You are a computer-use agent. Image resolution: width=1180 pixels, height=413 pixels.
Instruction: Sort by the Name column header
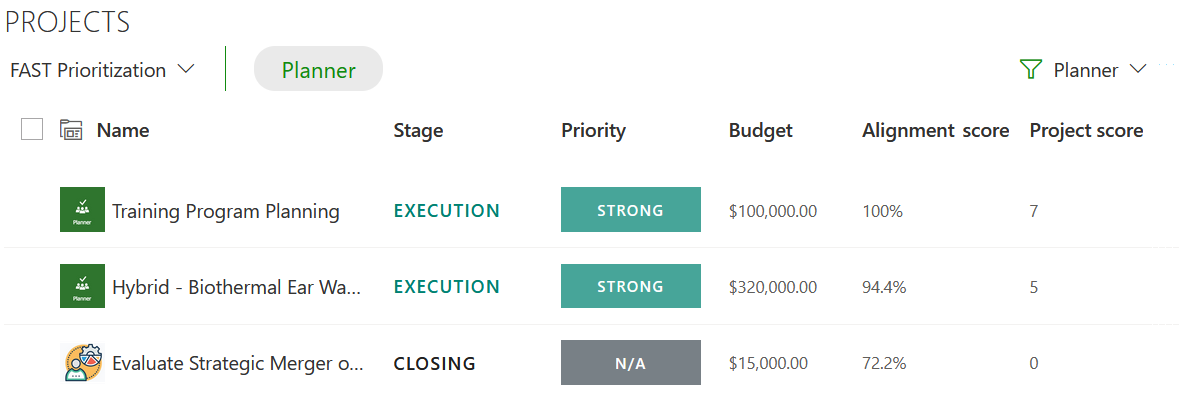coord(123,130)
